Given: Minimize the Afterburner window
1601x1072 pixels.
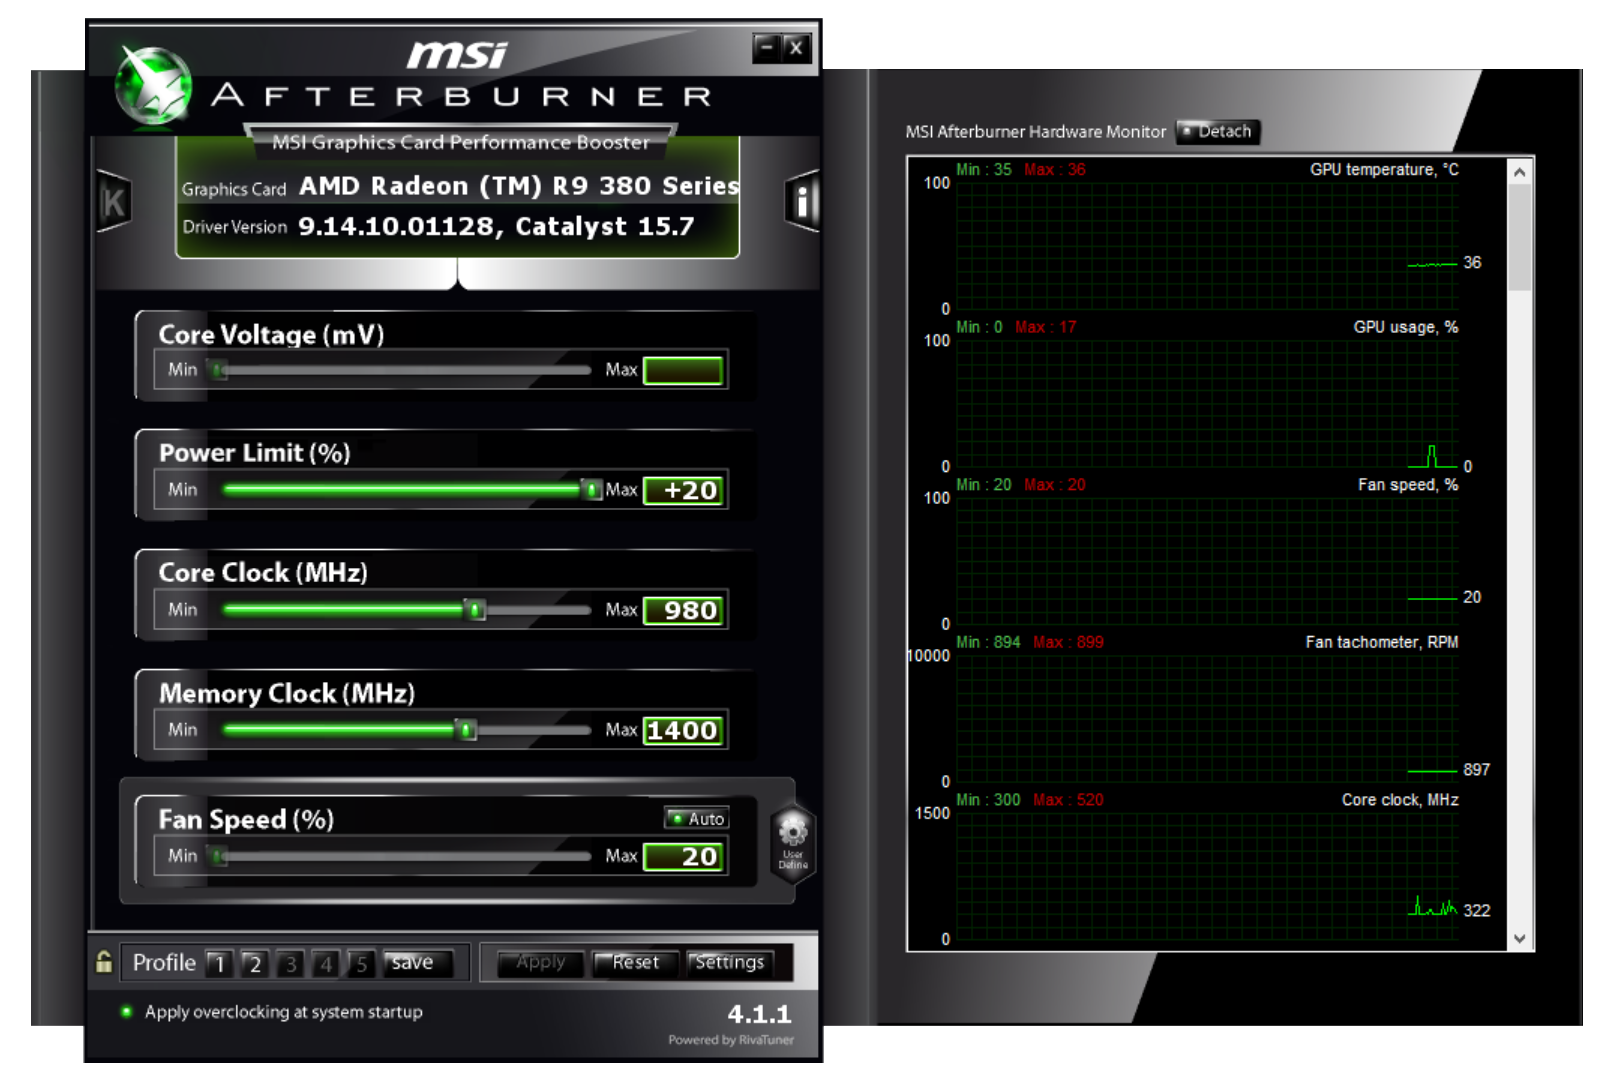Looking at the screenshot, I should (767, 47).
